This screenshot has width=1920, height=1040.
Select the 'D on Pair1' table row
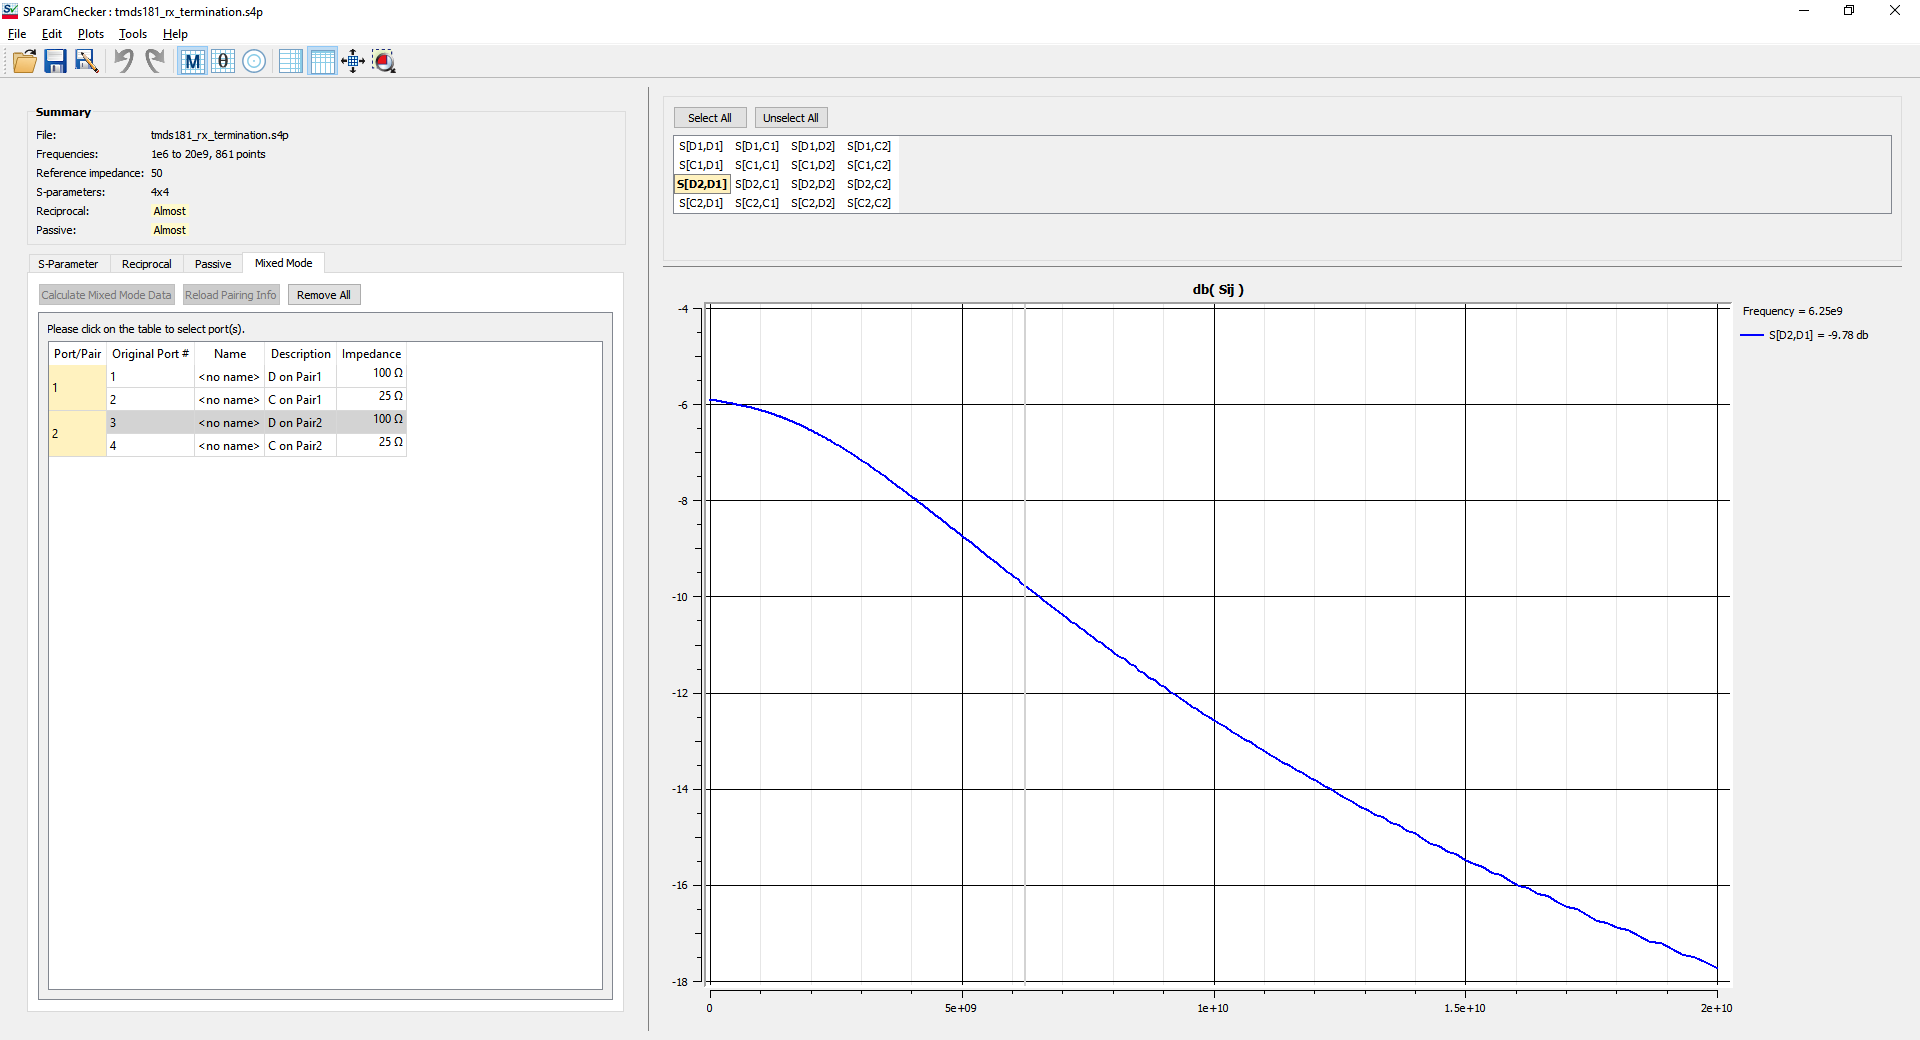(x=257, y=377)
